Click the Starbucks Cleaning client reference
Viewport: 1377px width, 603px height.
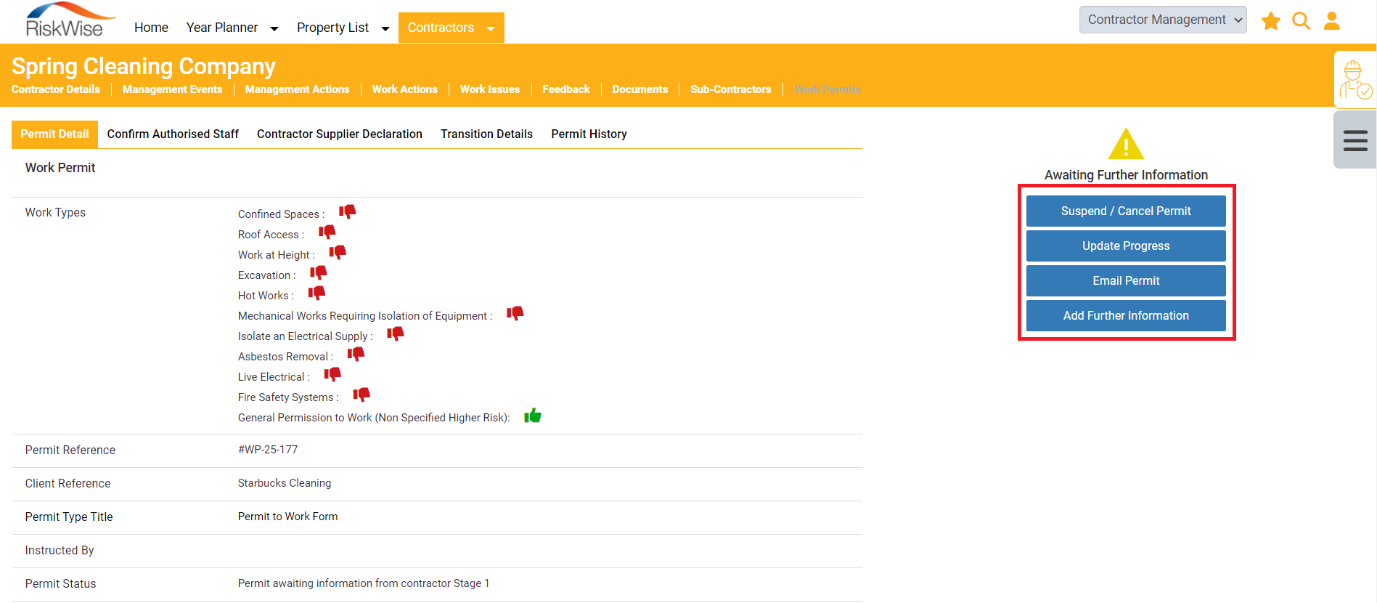coord(285,484)
